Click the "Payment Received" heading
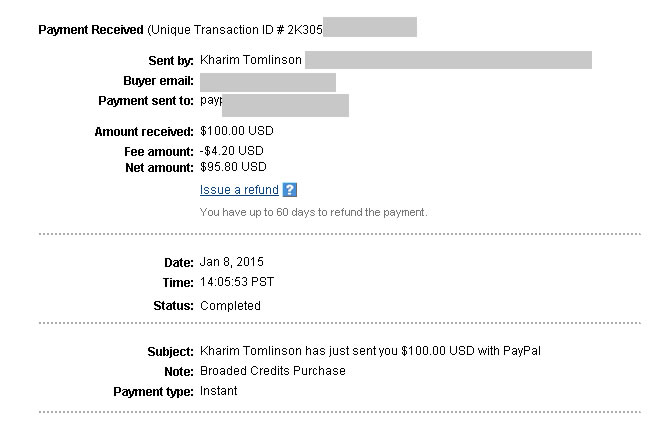 [91, 30]
